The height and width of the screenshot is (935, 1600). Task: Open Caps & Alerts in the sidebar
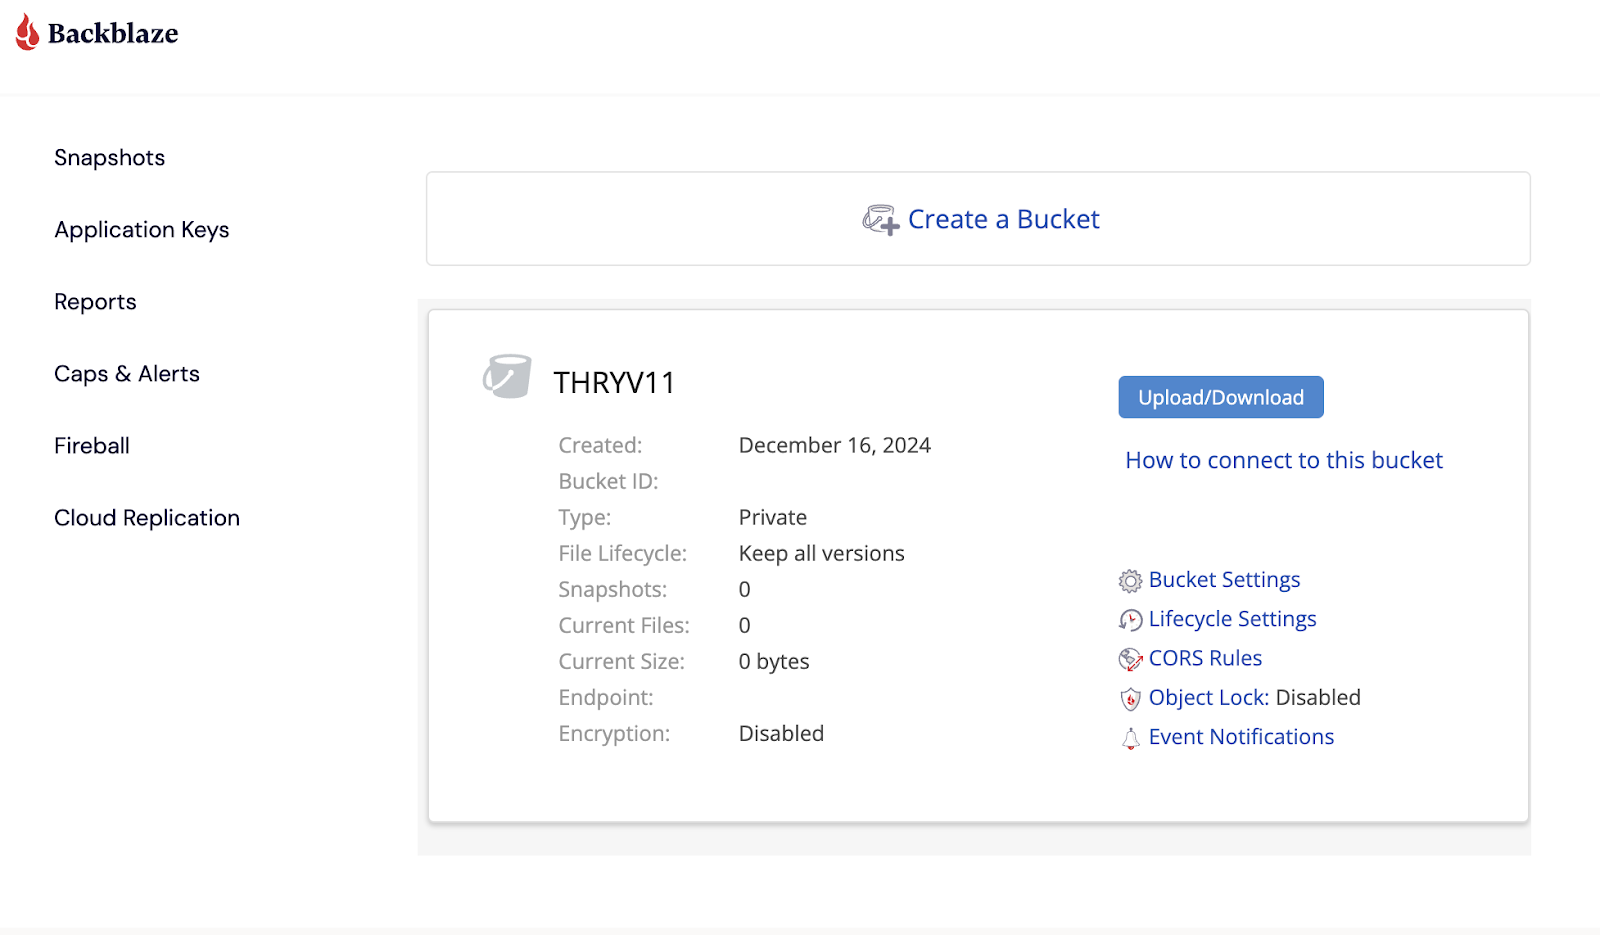pyautogui.click(x=127, y=374)
